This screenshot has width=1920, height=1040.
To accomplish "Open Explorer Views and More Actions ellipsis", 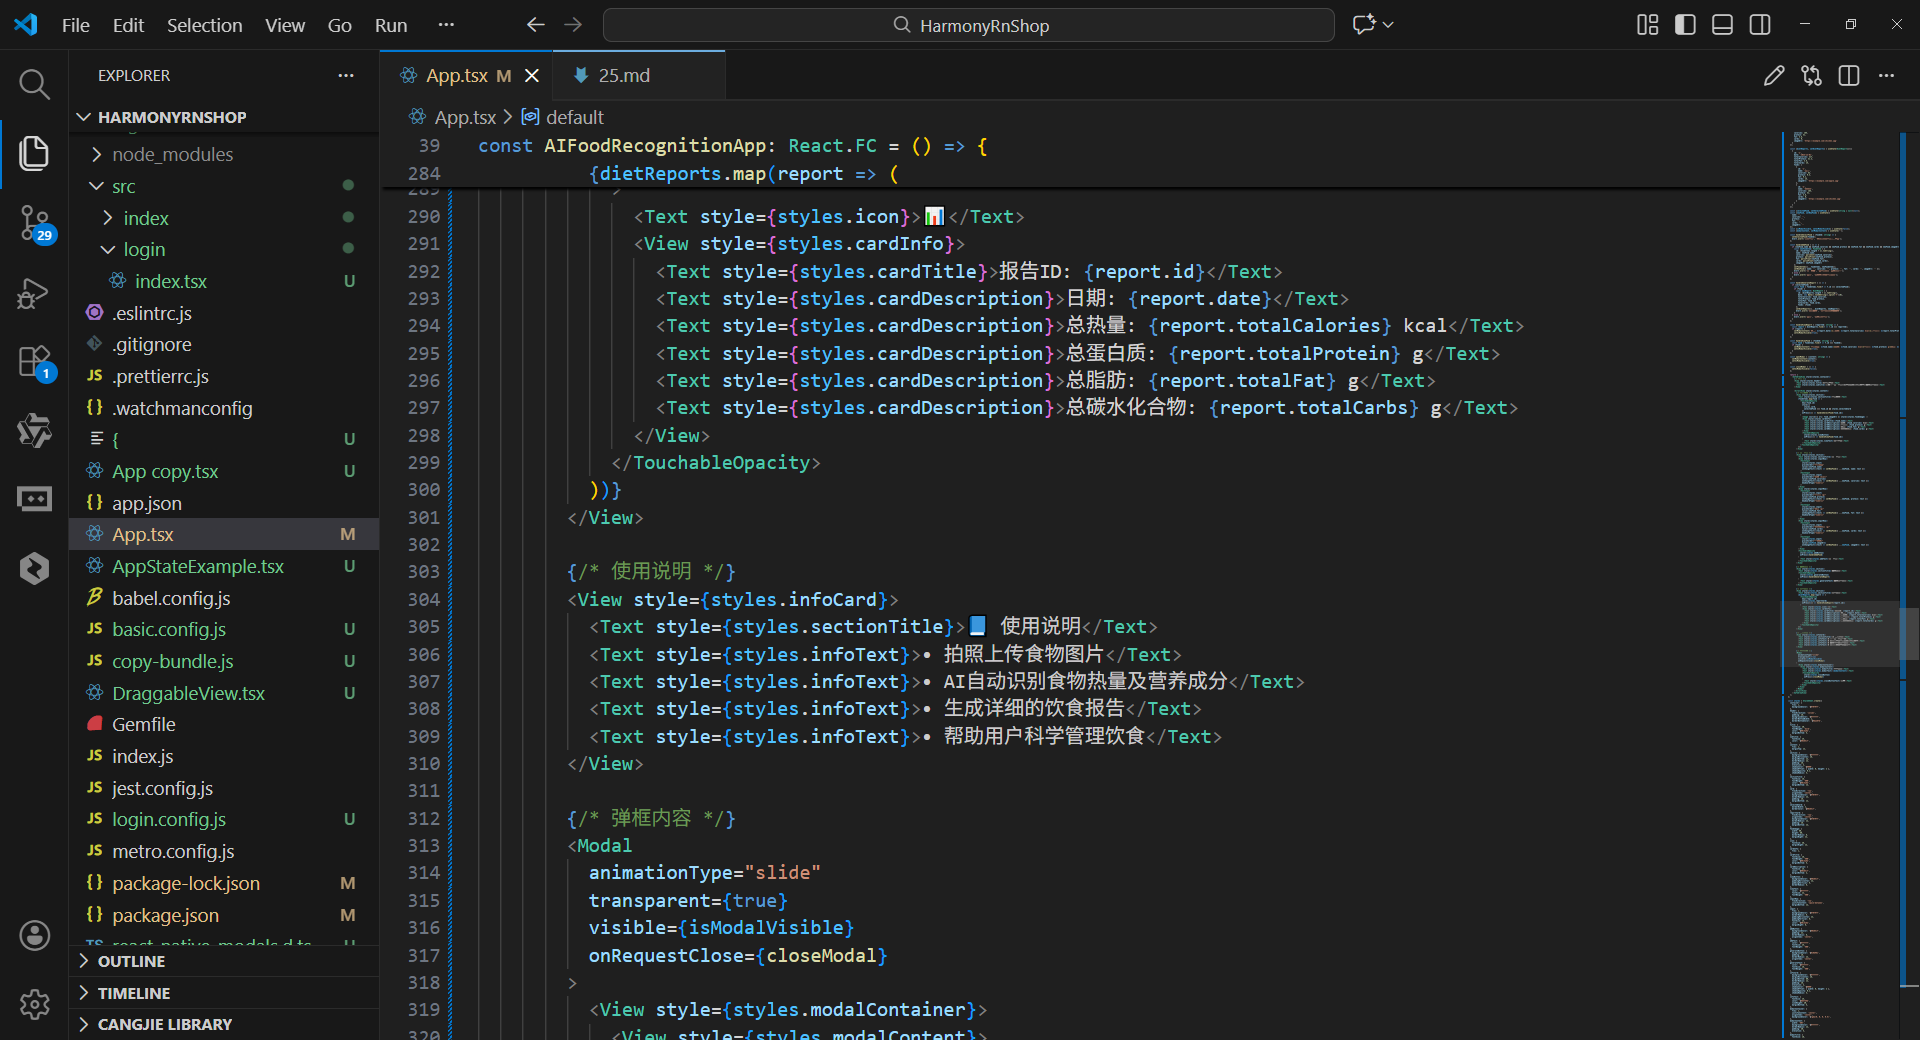I will [346, 76].
